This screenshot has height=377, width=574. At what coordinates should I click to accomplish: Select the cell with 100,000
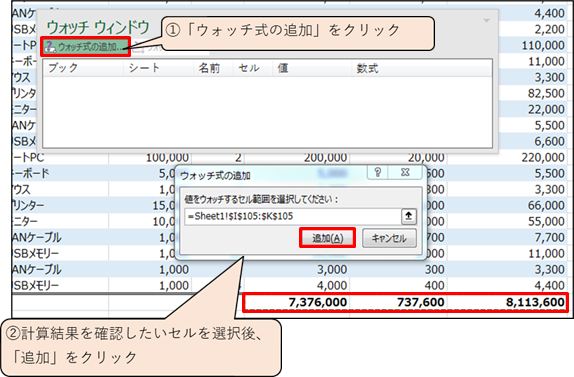pos(150,158)
